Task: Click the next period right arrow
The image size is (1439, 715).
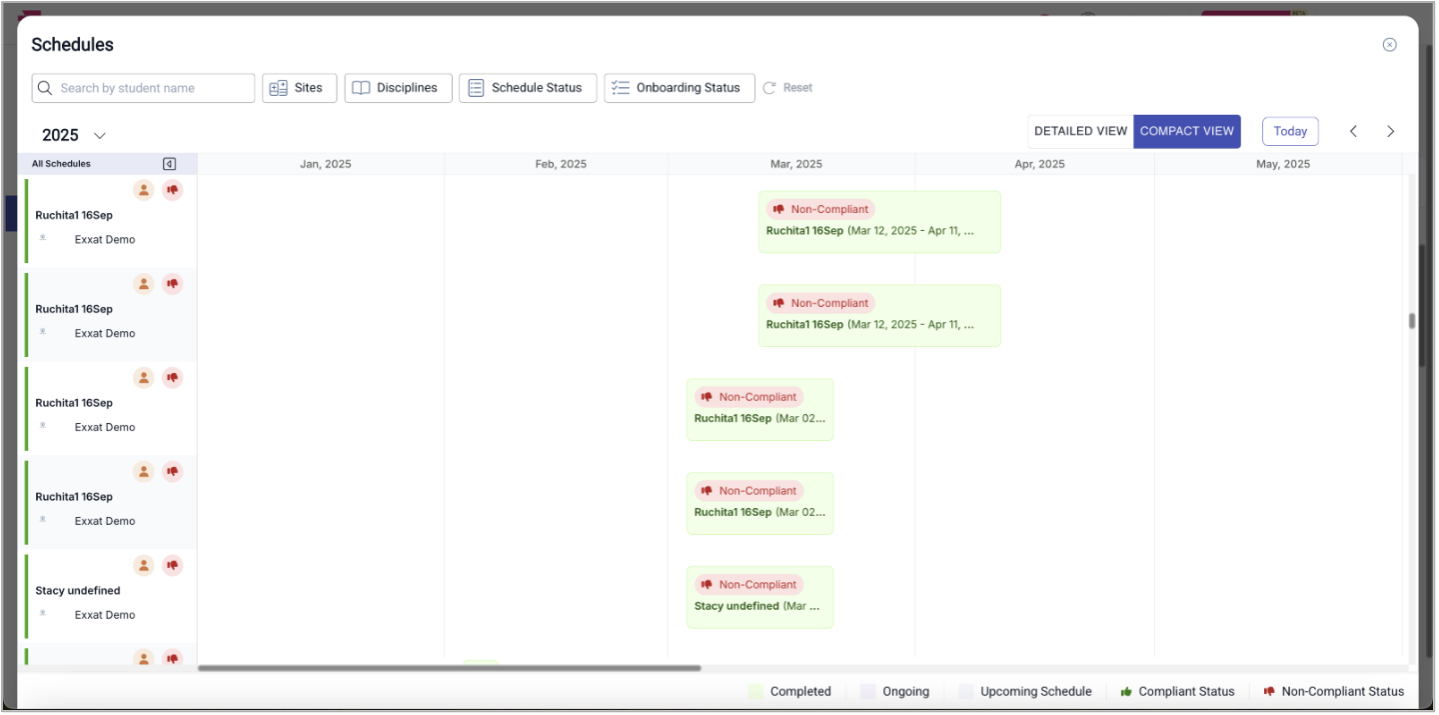Action: point(1390,131)
